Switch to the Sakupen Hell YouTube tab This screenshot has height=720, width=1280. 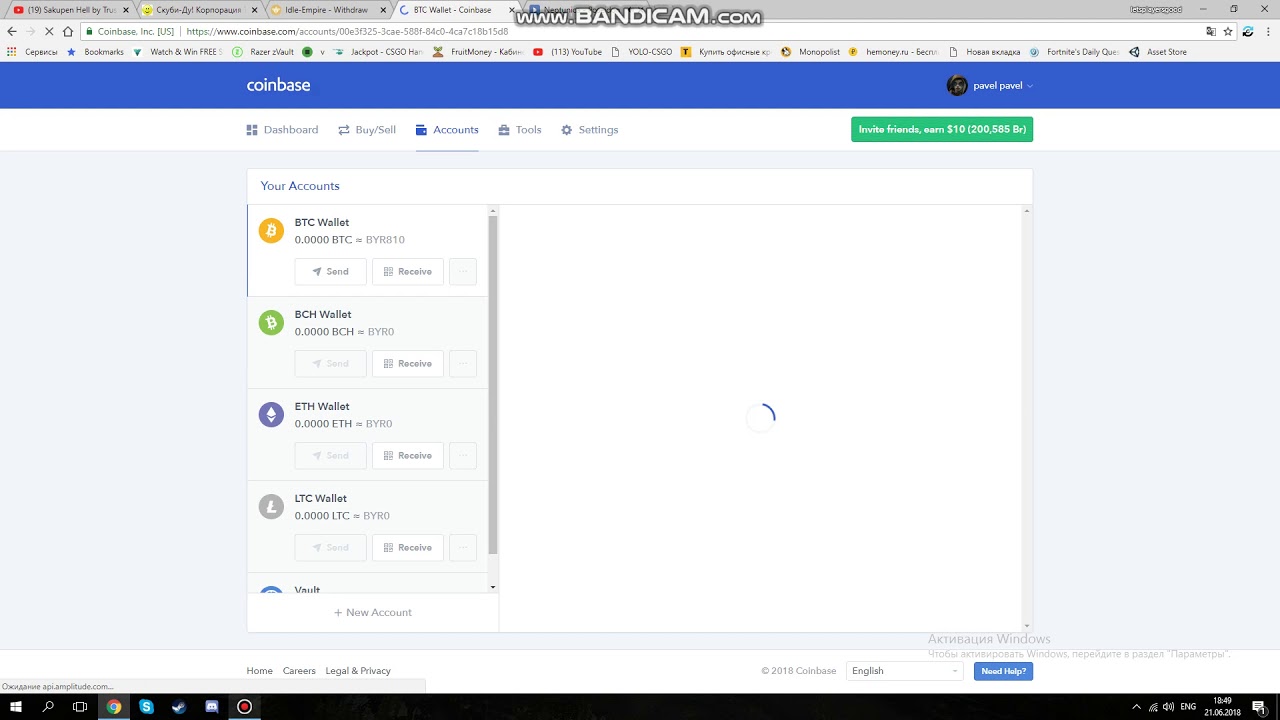click(70, 10)
